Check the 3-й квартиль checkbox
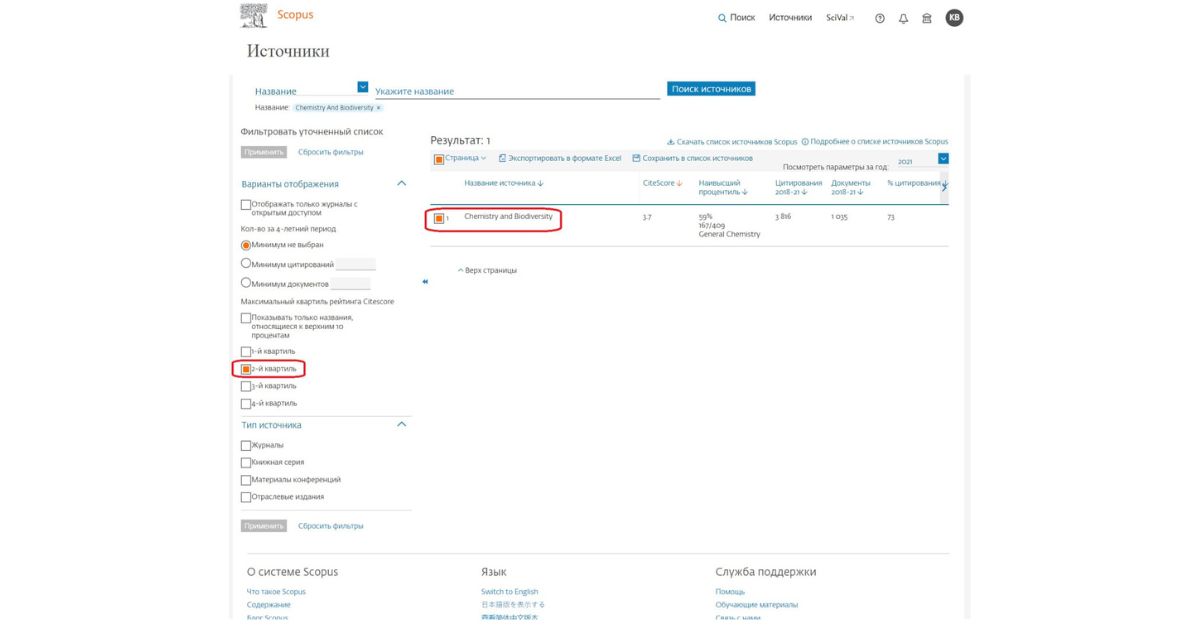Viewport: 1200px width, 627px height. coord(246,386)
